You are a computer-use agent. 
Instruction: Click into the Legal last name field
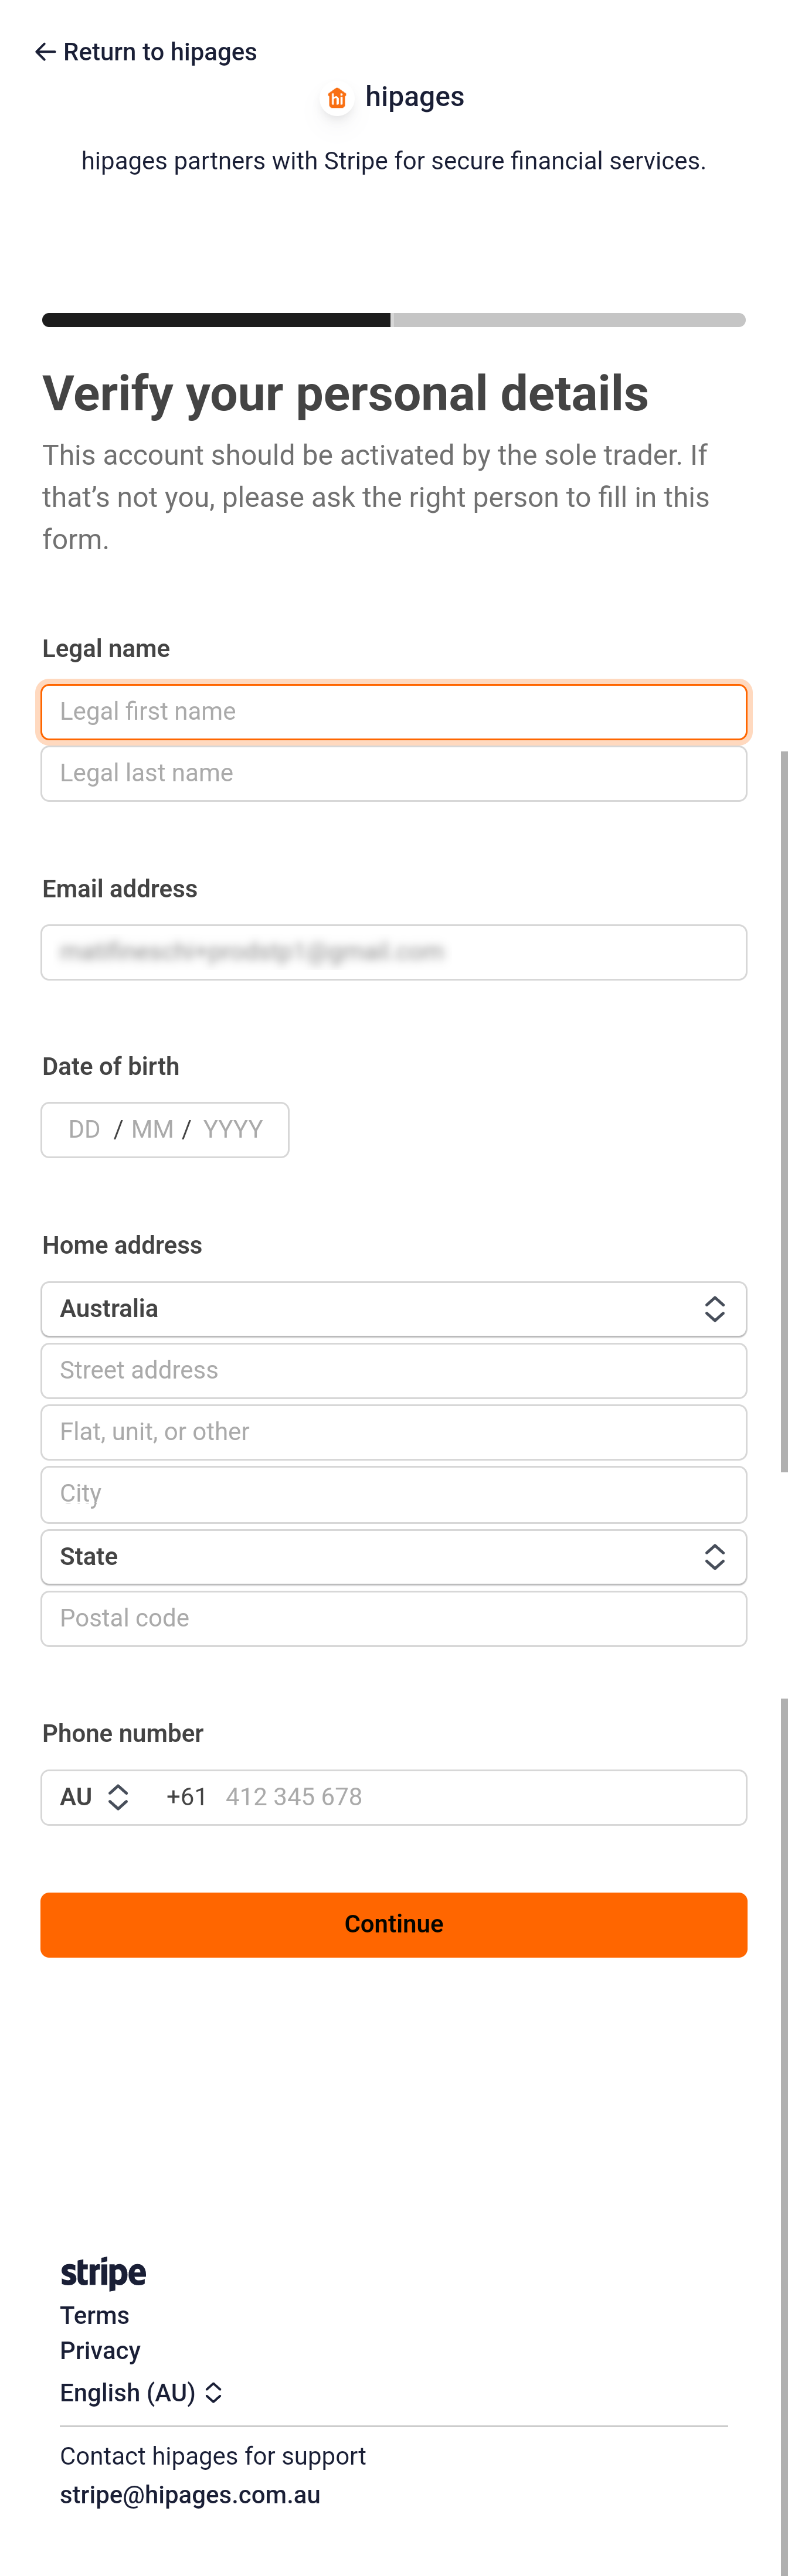tap(393, 774)
